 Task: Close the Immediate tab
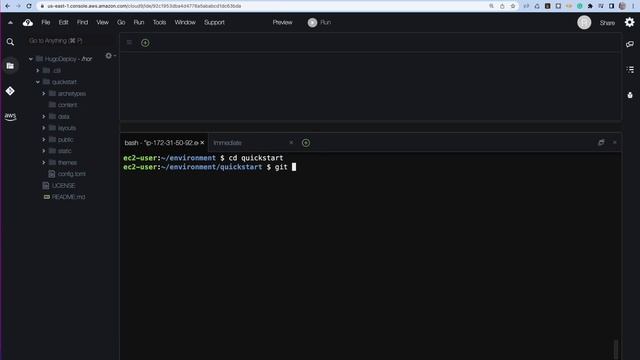pos(291,142)
